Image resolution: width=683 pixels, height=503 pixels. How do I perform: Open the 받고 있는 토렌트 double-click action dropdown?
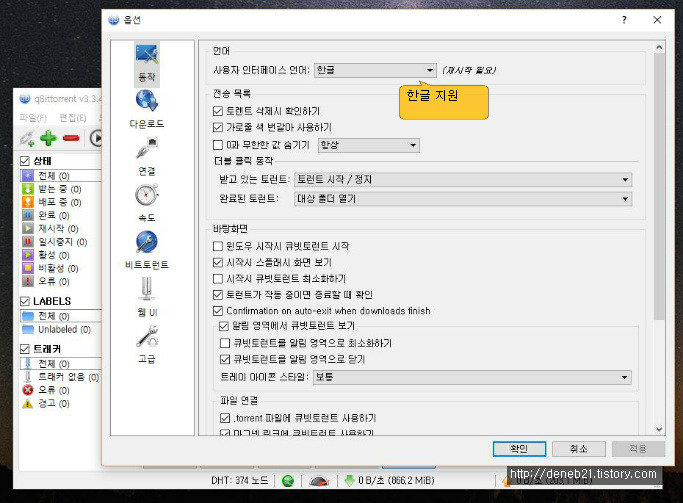(463, 179)
